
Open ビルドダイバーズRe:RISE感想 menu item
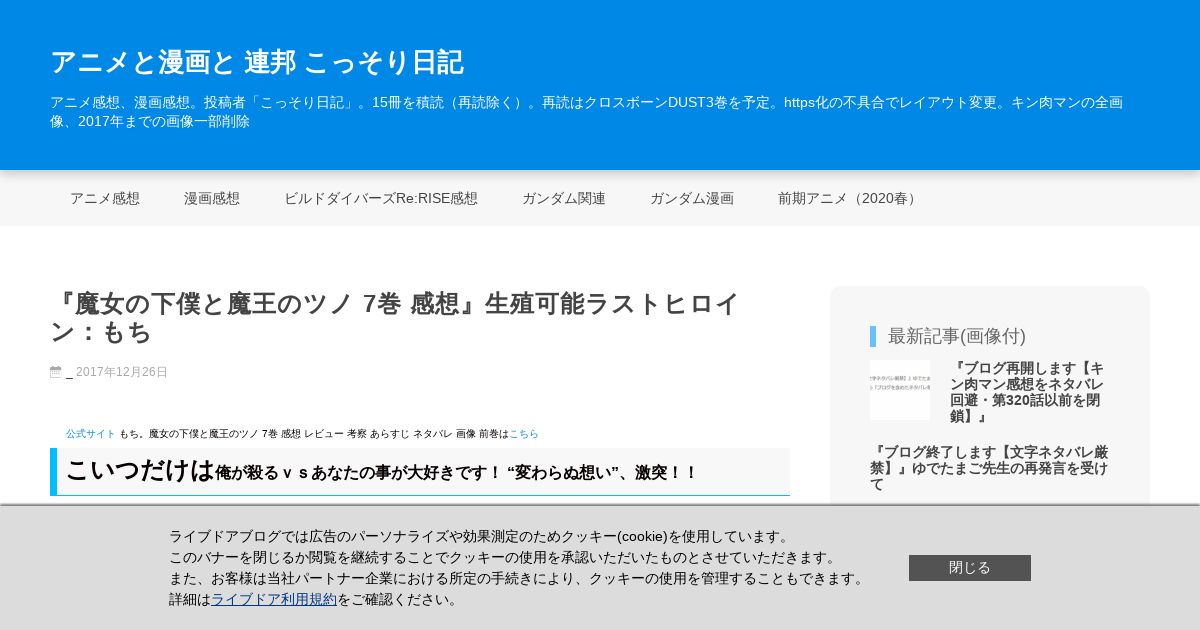click(x=381, y=198)
